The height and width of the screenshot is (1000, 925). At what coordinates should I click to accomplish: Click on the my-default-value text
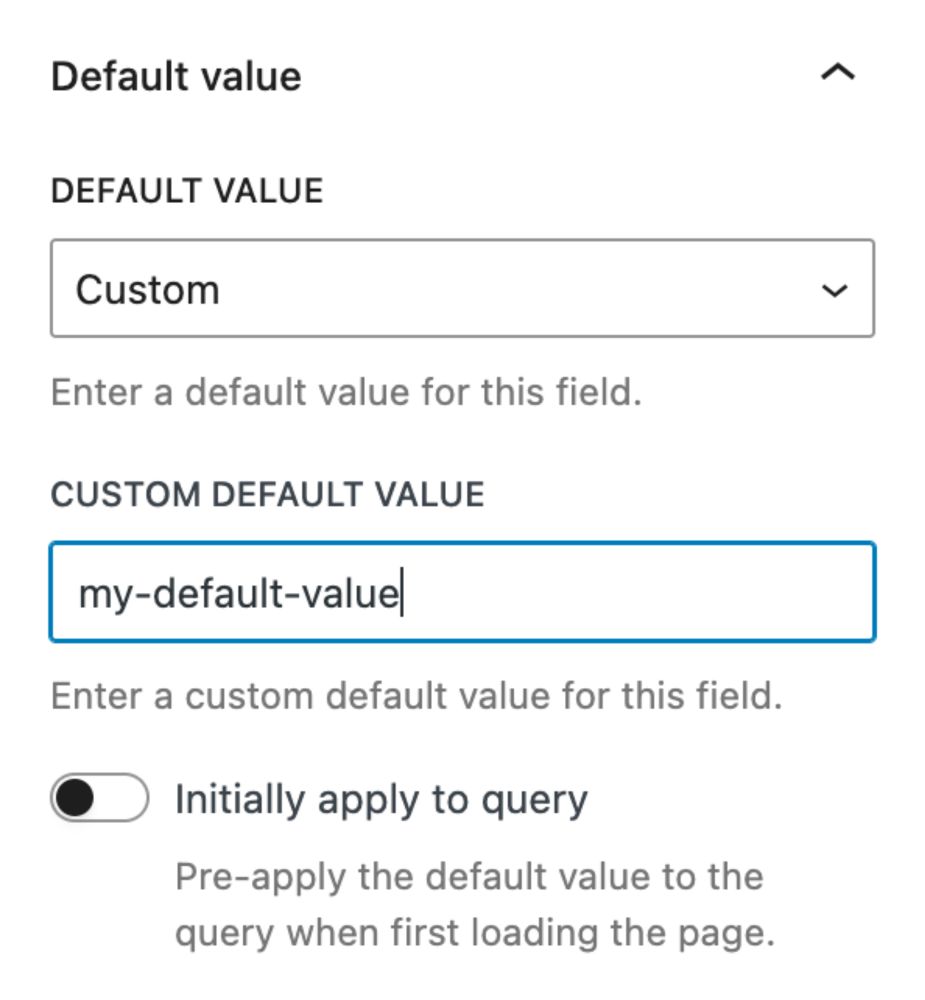pos(238,594)
